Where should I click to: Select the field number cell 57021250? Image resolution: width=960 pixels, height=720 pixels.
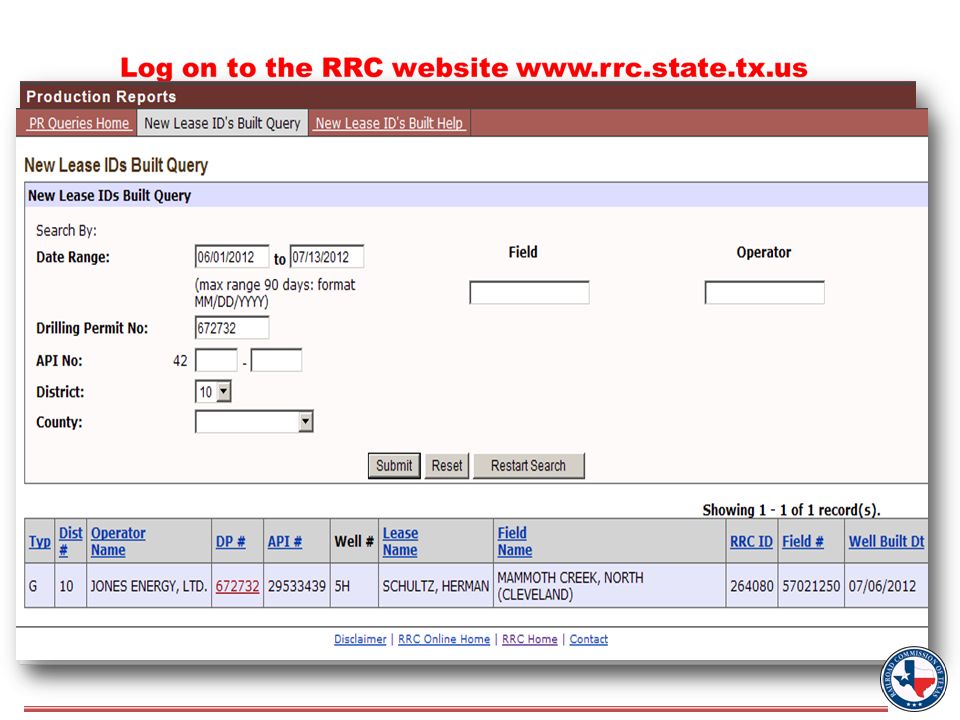pos(811,586)
